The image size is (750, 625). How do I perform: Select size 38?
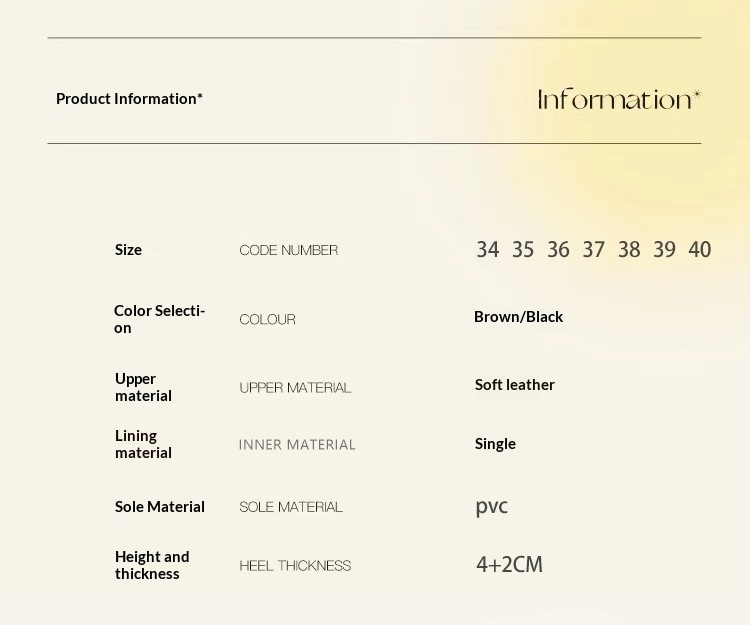629,250
